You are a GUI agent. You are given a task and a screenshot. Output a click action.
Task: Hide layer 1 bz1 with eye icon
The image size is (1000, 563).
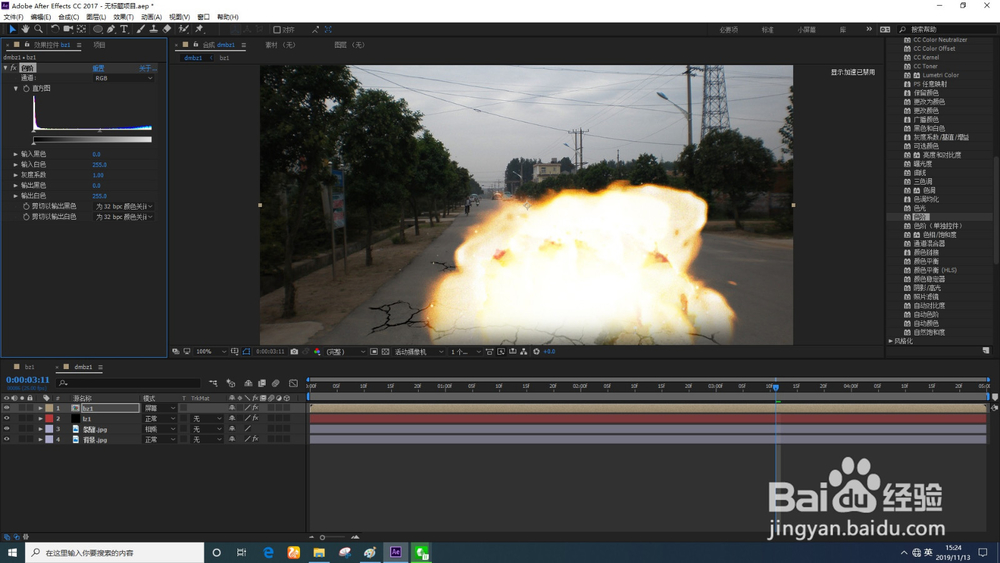6,408
